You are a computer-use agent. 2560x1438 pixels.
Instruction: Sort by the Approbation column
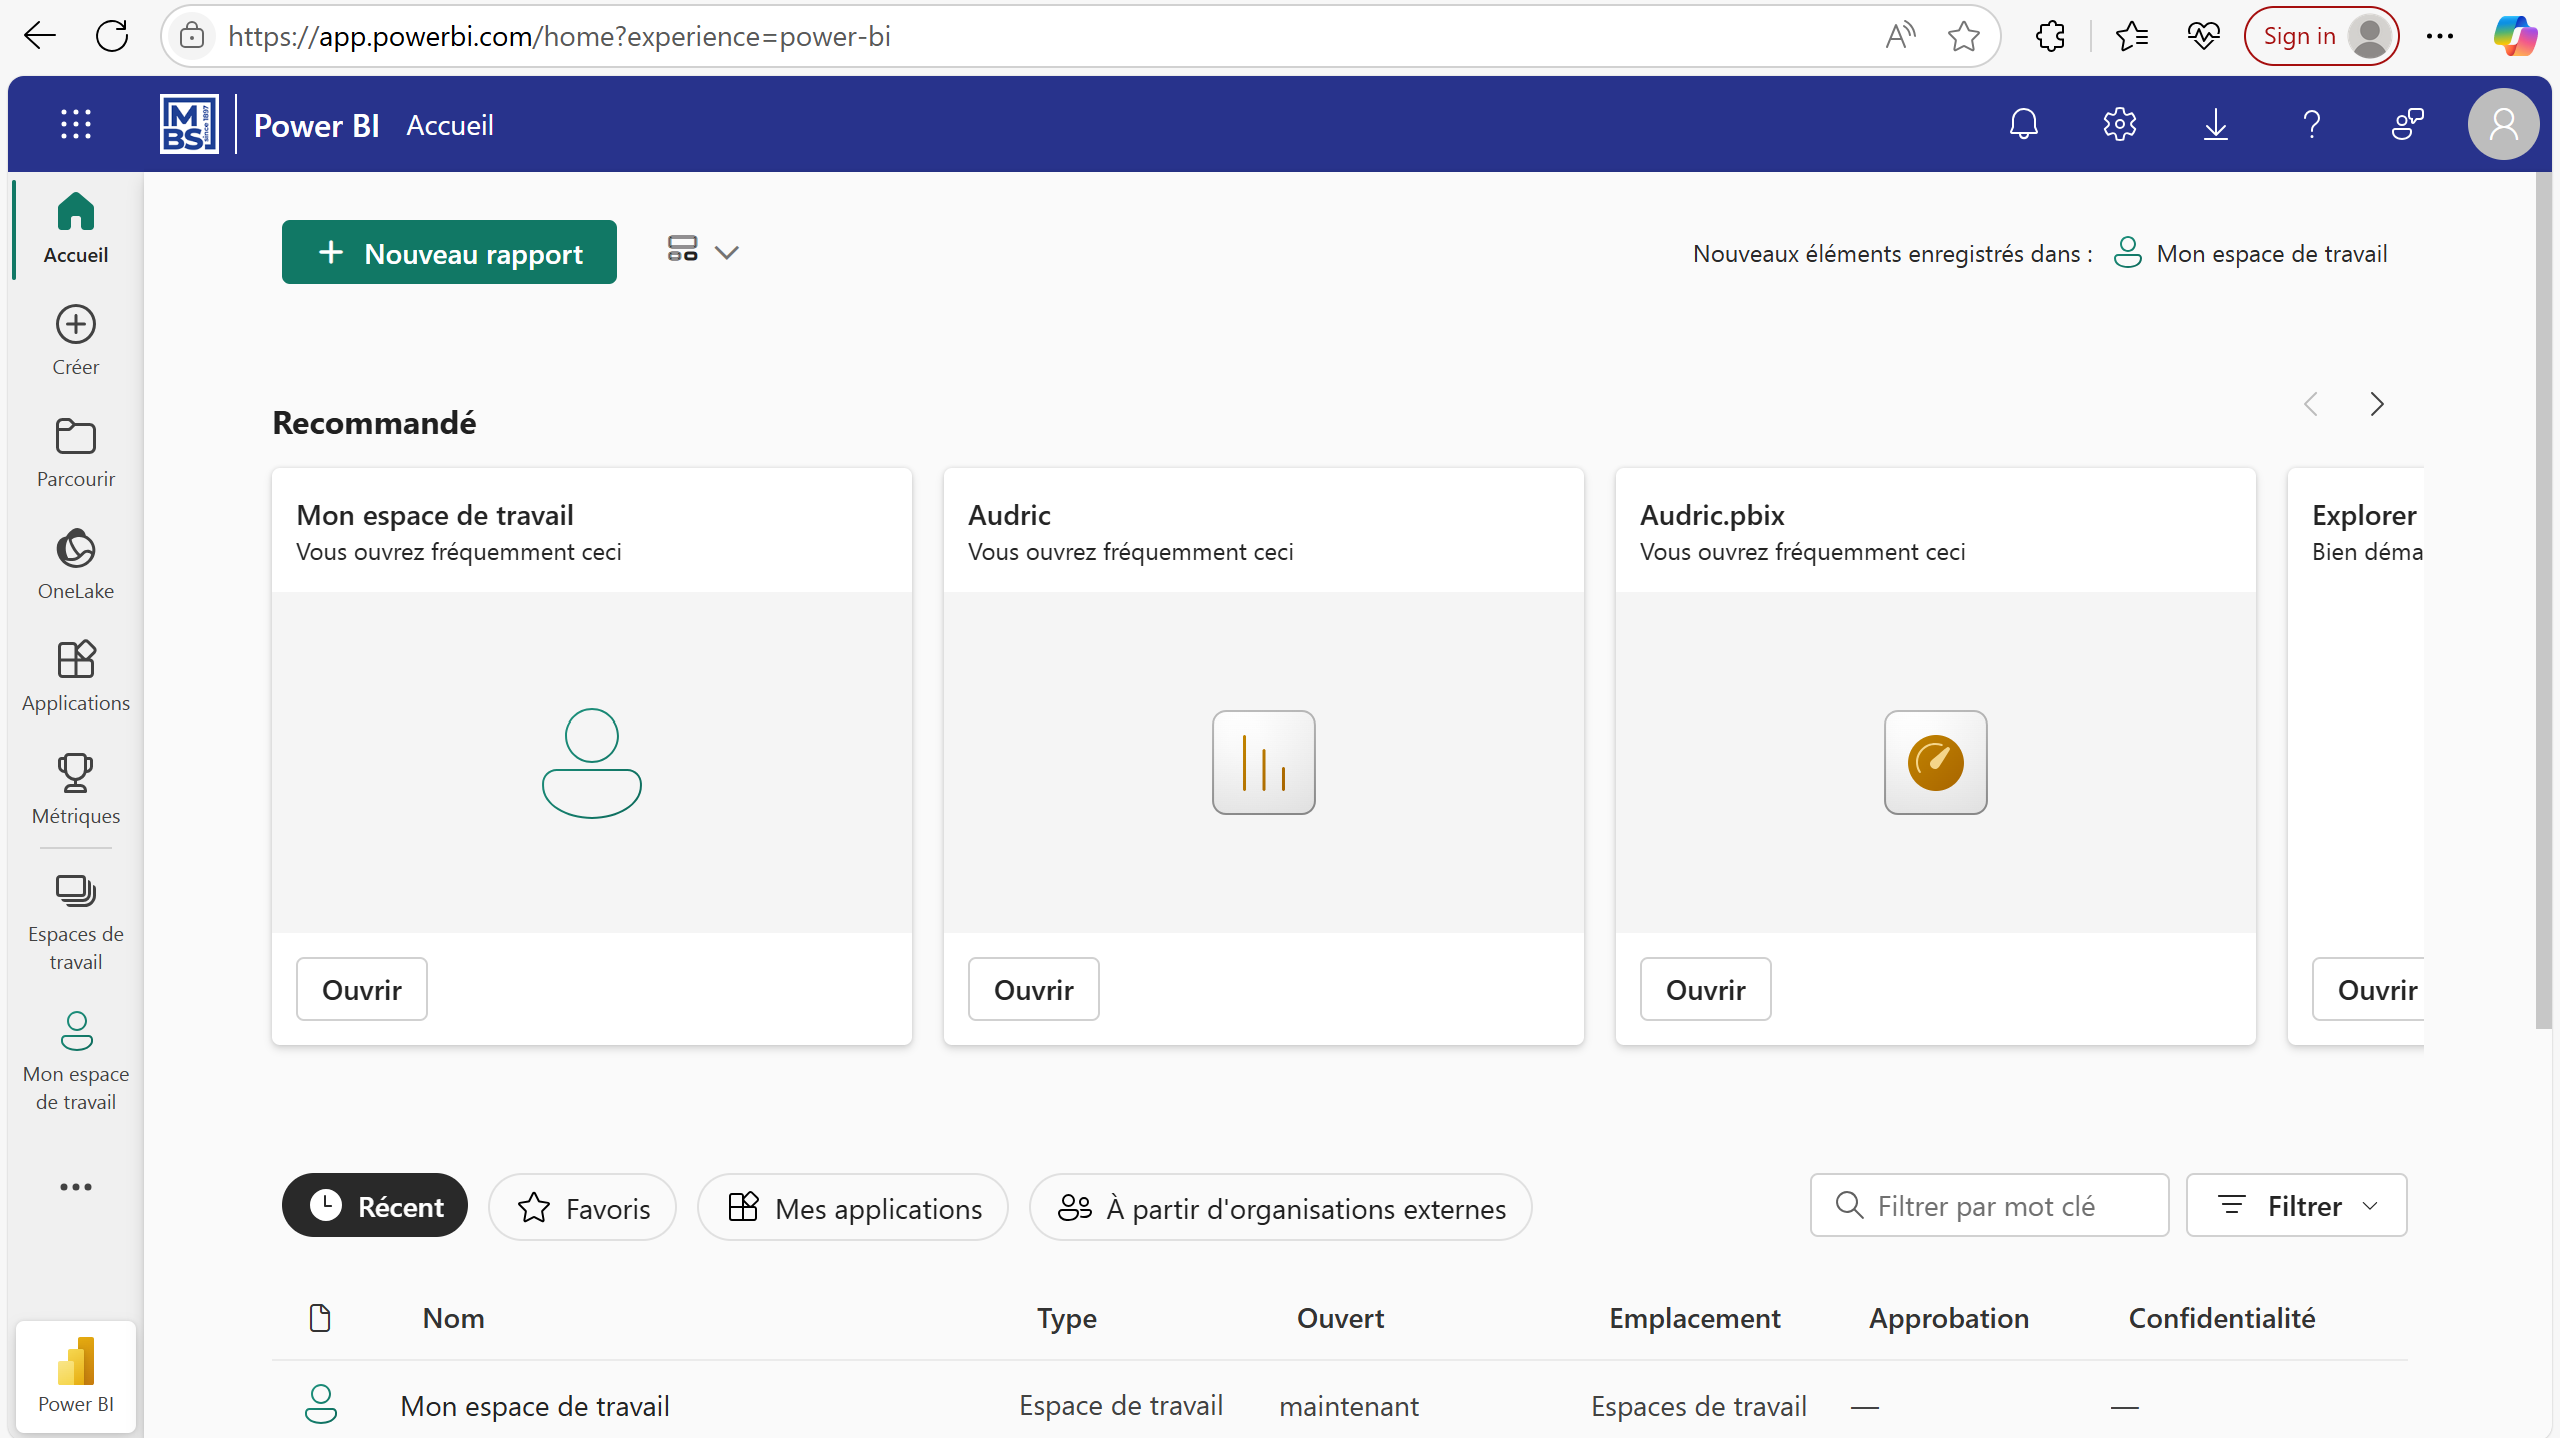1949,1318
